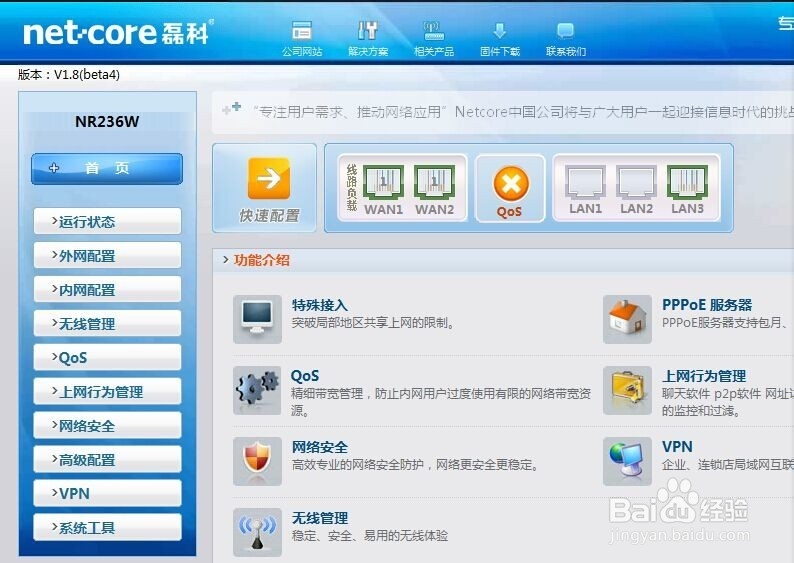Screen dimensions: 794x563
Task: Click the PPPoE 服务器 house icon
Action: tap(627, 319)
